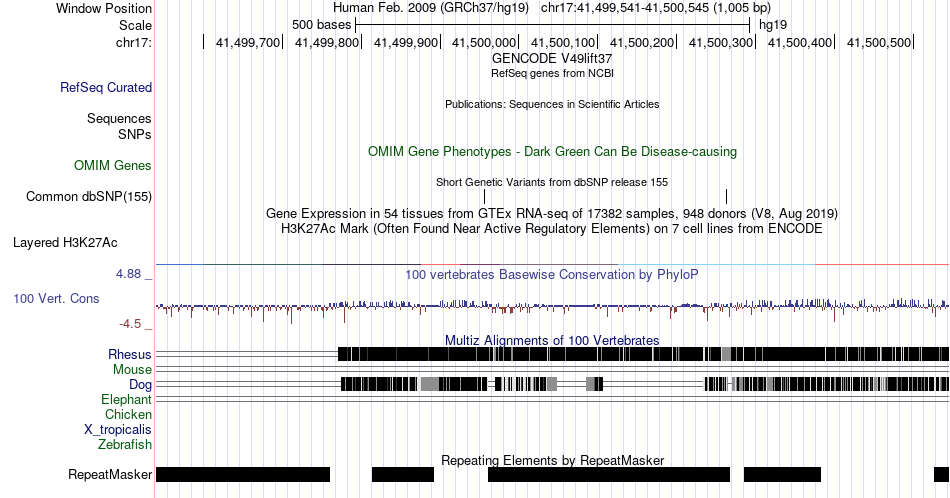Click the Human Feb. 2009 (GRCh37/hg19) position header
This screenshot has height=498, width=950.
(431, 8)
